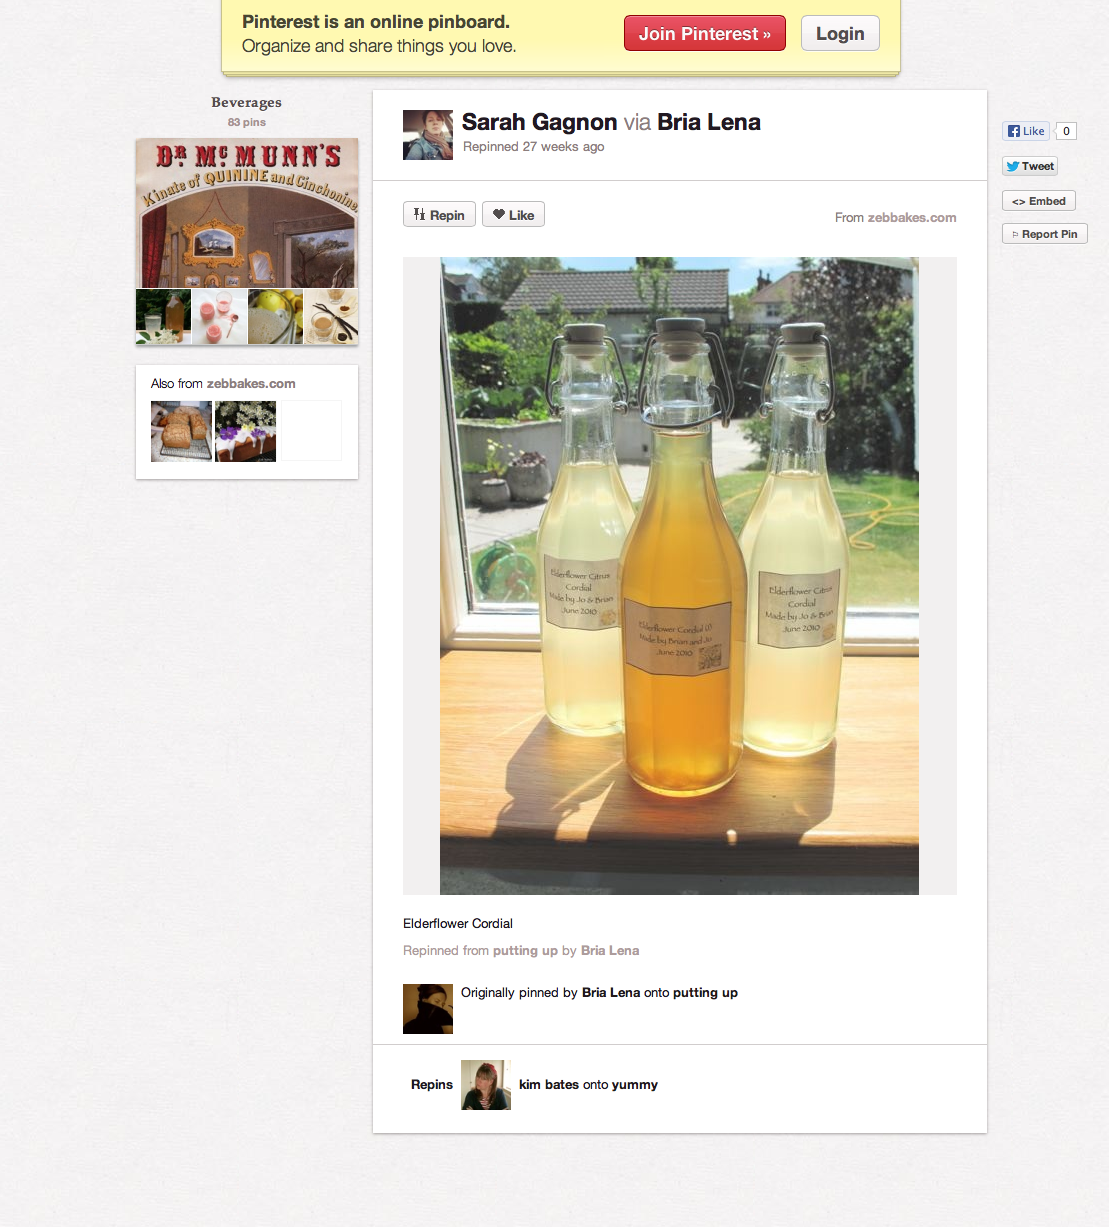Image resolution: width=1109 pixels, height=1227 pixels.
Task: Click the Dr McMunn's board cover image
Action: (247, 214)
